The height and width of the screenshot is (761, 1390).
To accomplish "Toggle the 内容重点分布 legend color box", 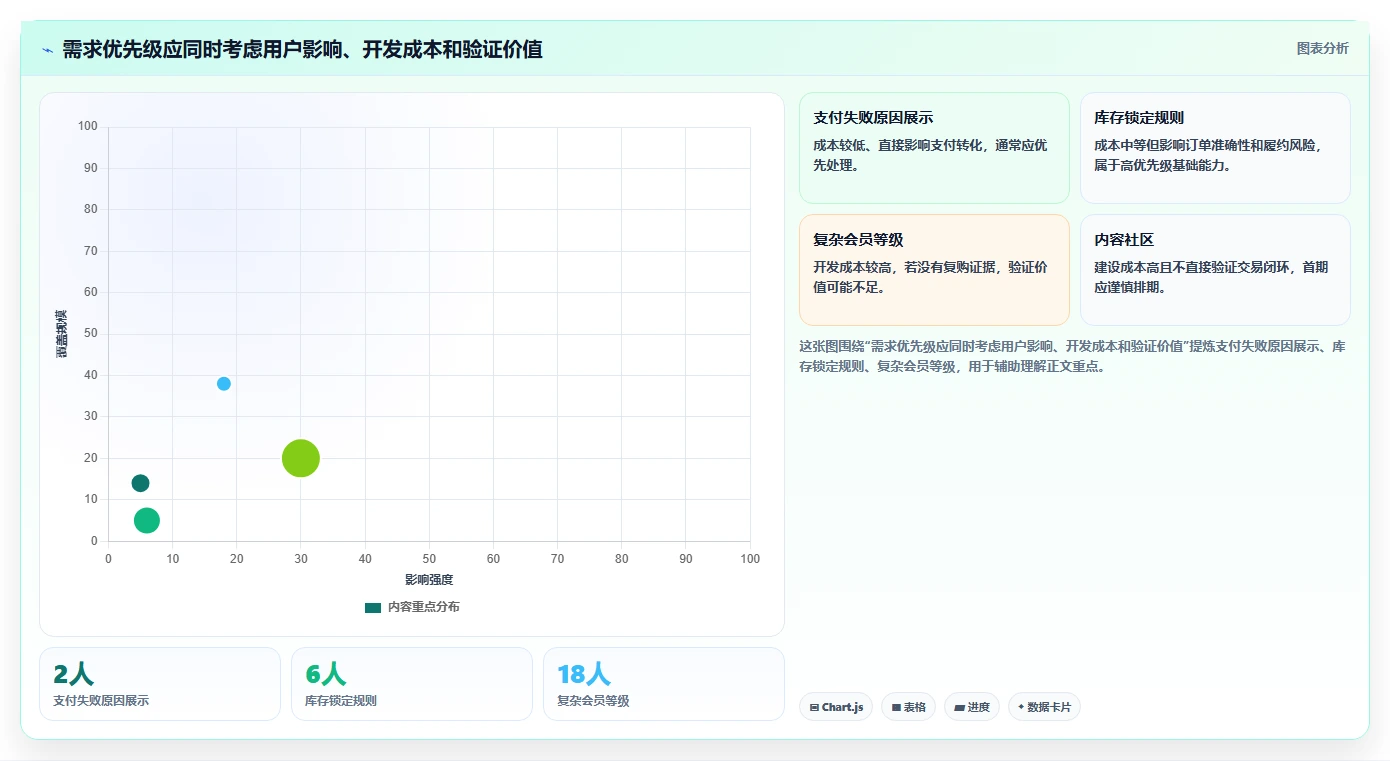I will click(x=373, y=607).
